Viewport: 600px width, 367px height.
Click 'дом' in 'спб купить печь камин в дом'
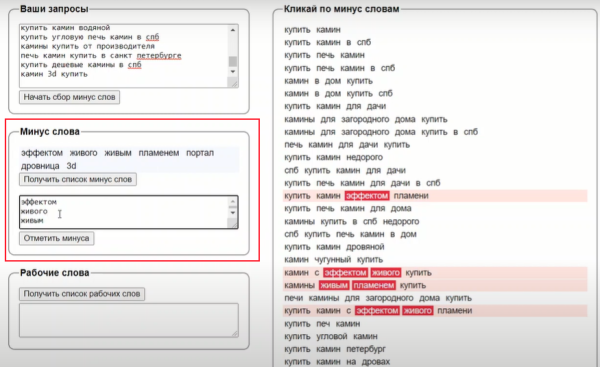coord(408,234)
